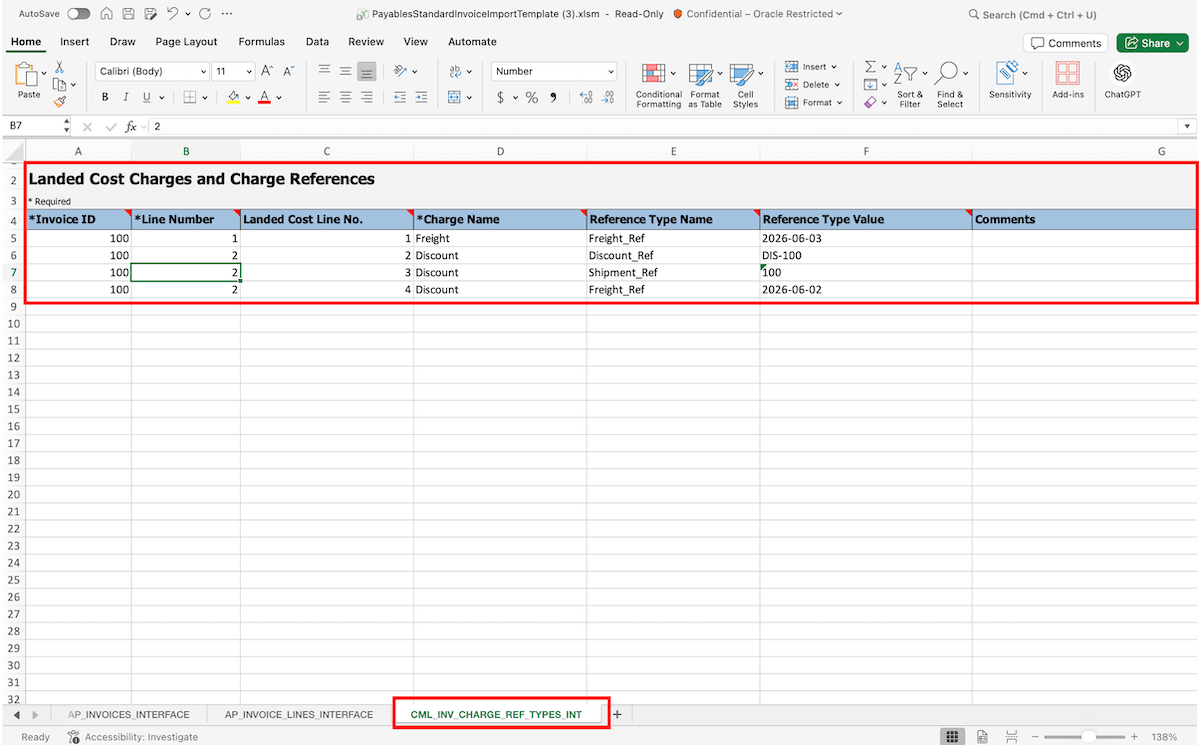Decrease font size icon
1200x745 pixels.
point(289,71)
